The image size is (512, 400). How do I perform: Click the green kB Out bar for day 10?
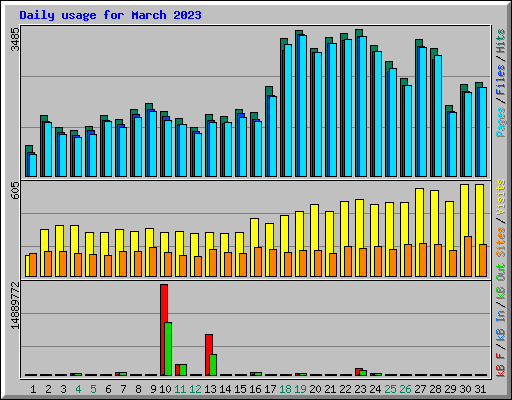click(x=168, y=349)
